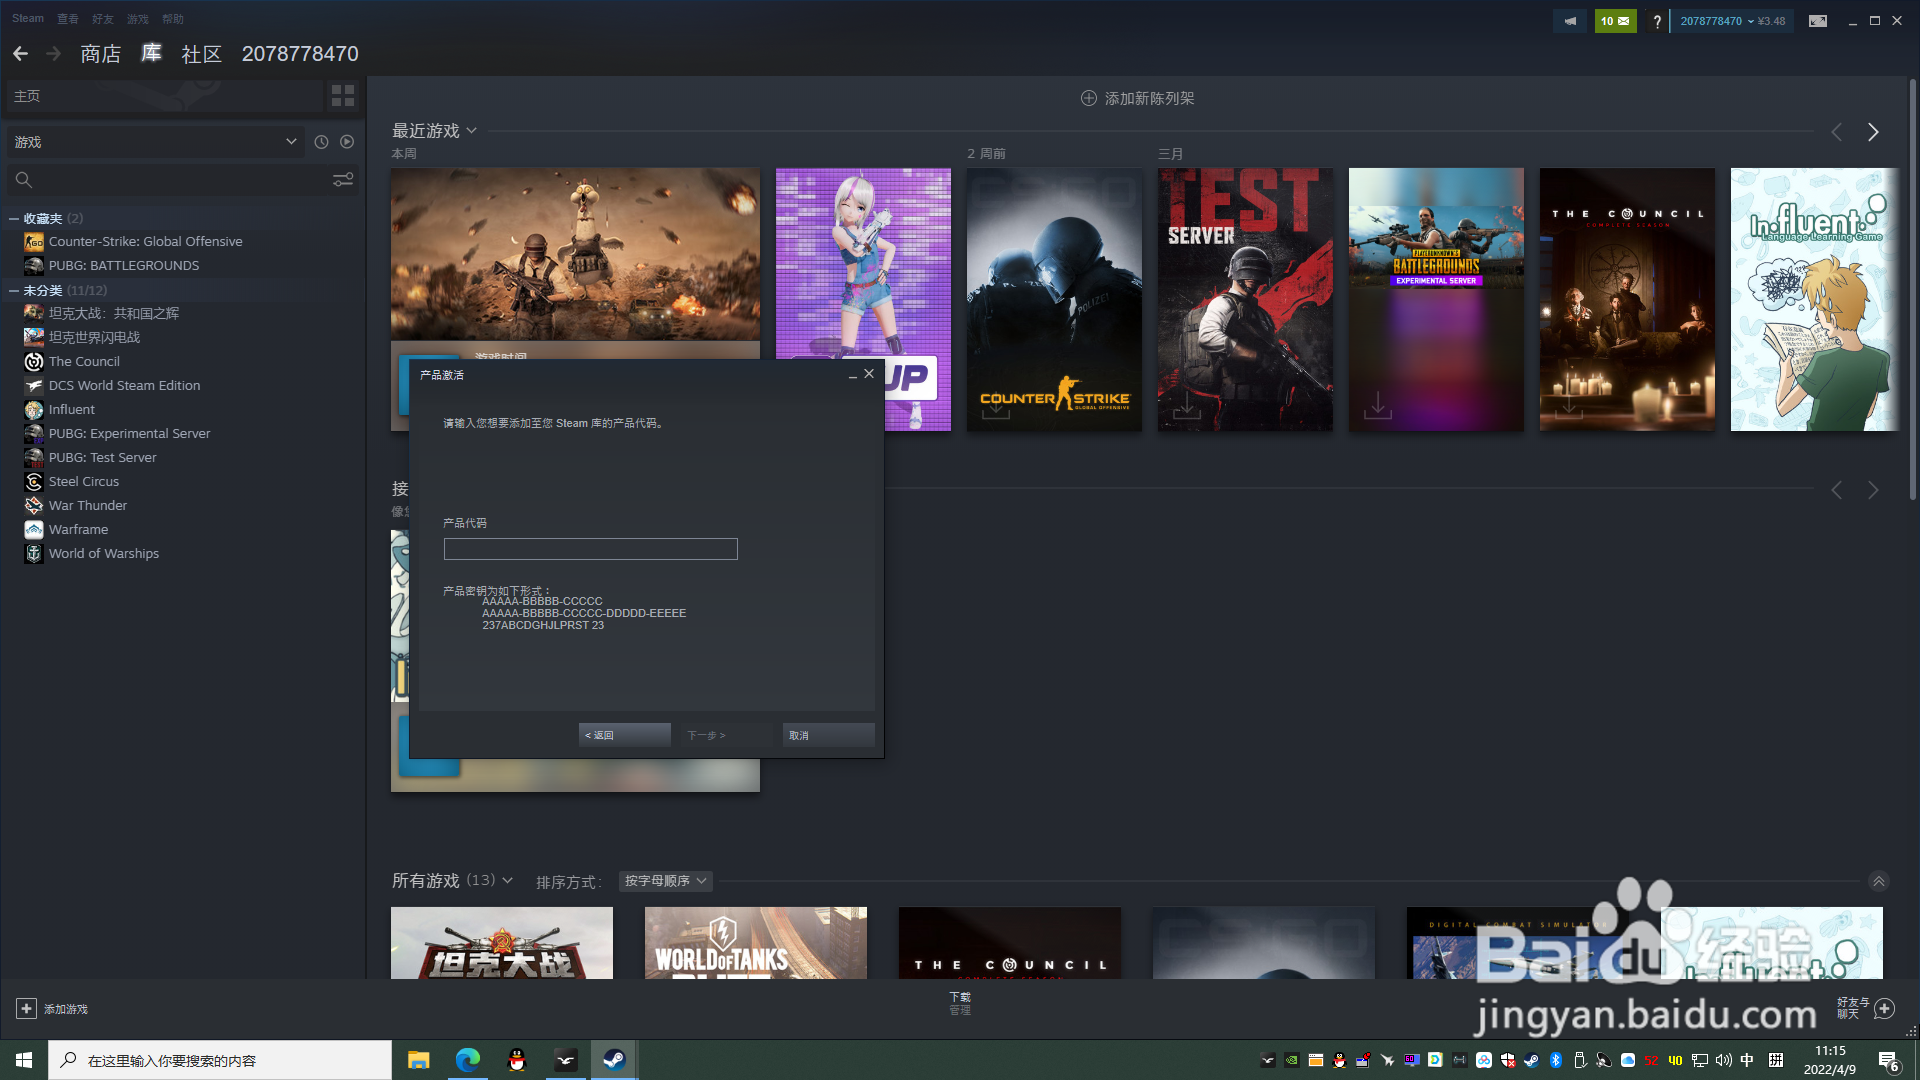1920x1080 pixels.
Task: Click the friends chat plus icon
Action: 1884,1008
